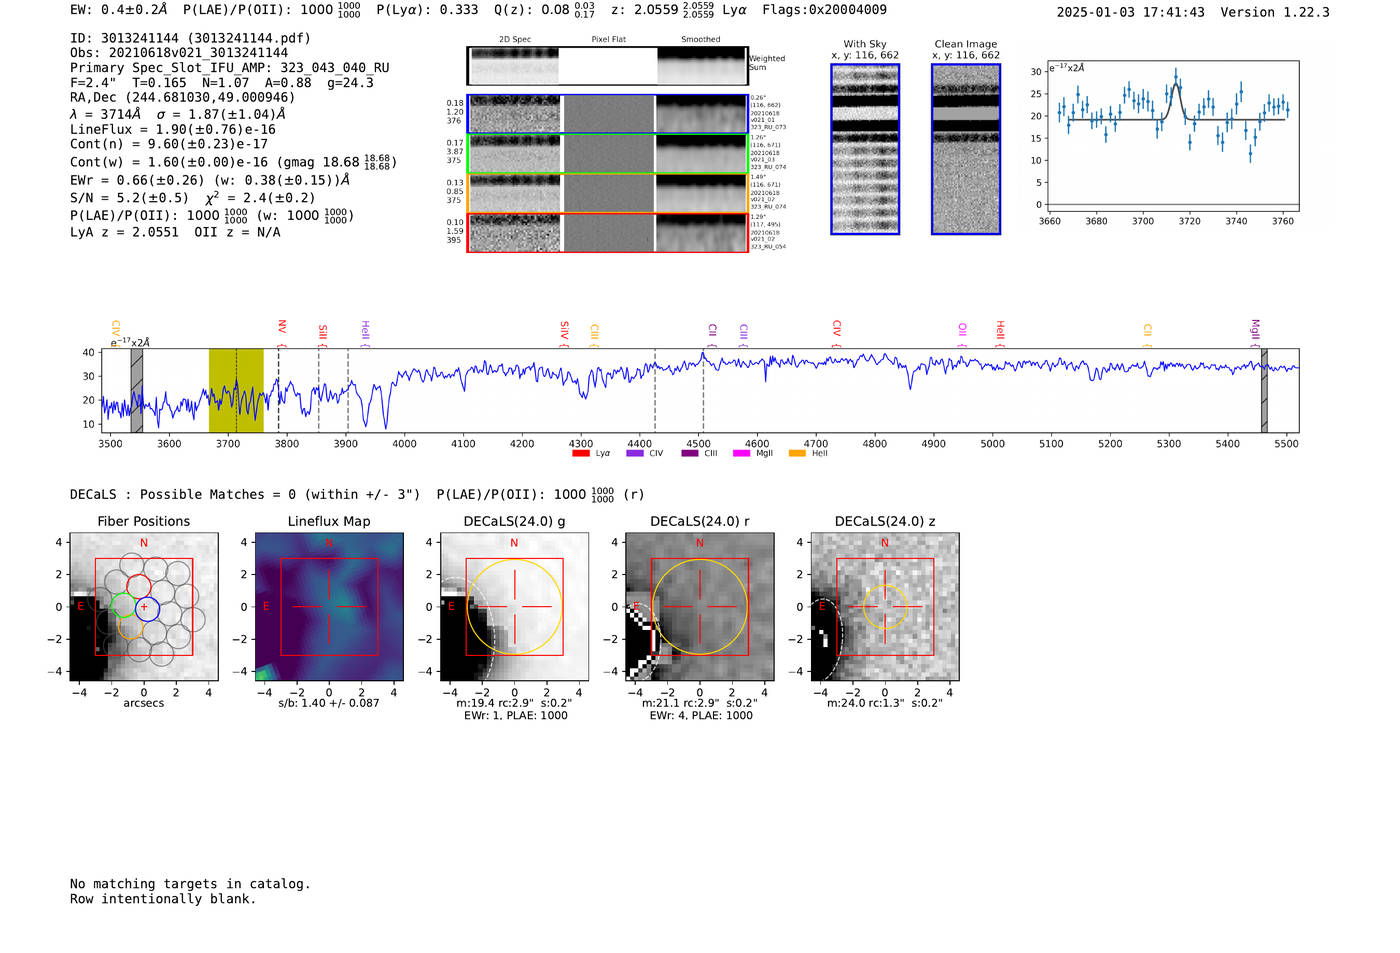Click the MgII label above the spectrum
Screen dimensions: 1400x953
pyautogui.click(x=1256, y=330)
